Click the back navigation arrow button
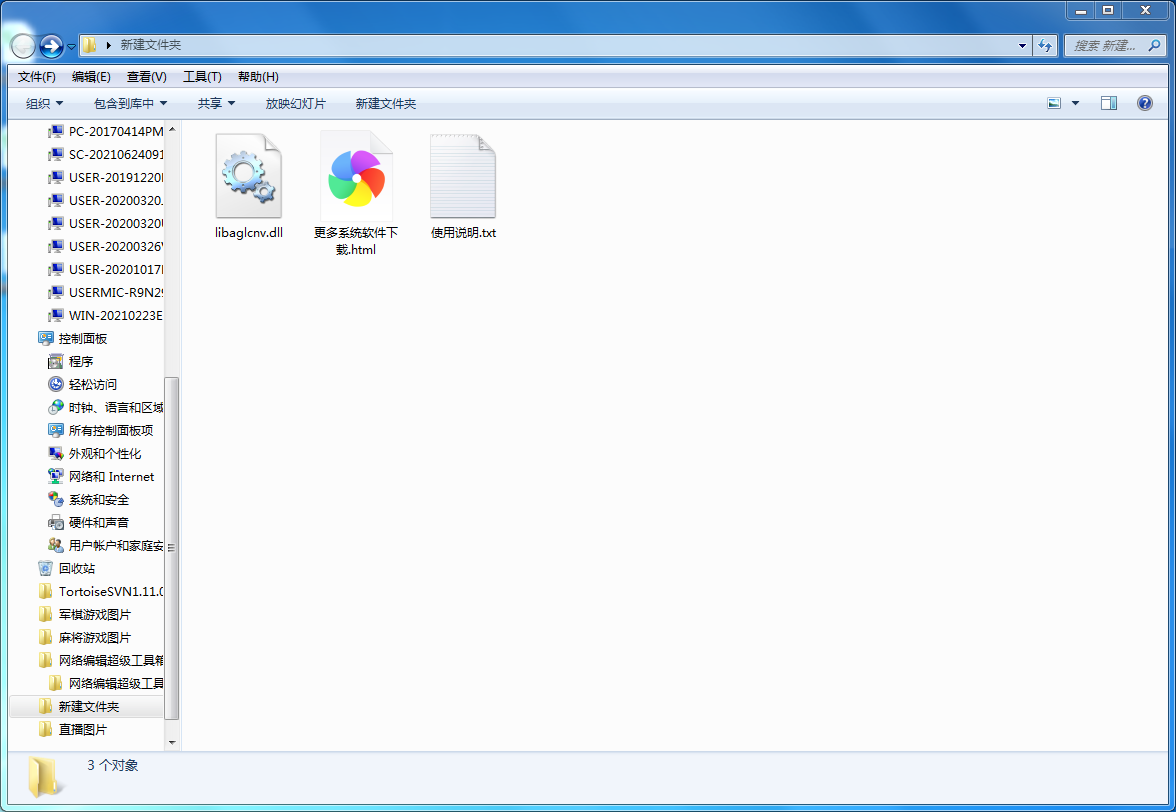 [x=23, y=46]
